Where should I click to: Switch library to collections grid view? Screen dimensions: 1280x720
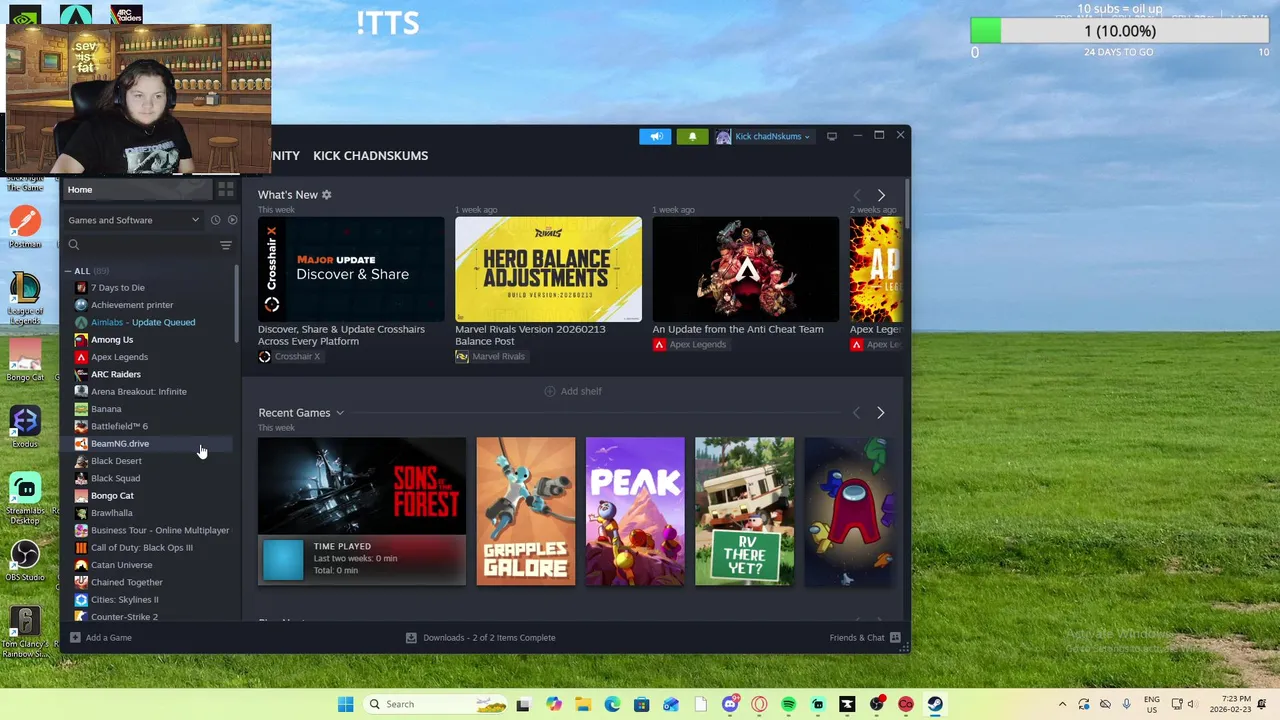point(226,190)
